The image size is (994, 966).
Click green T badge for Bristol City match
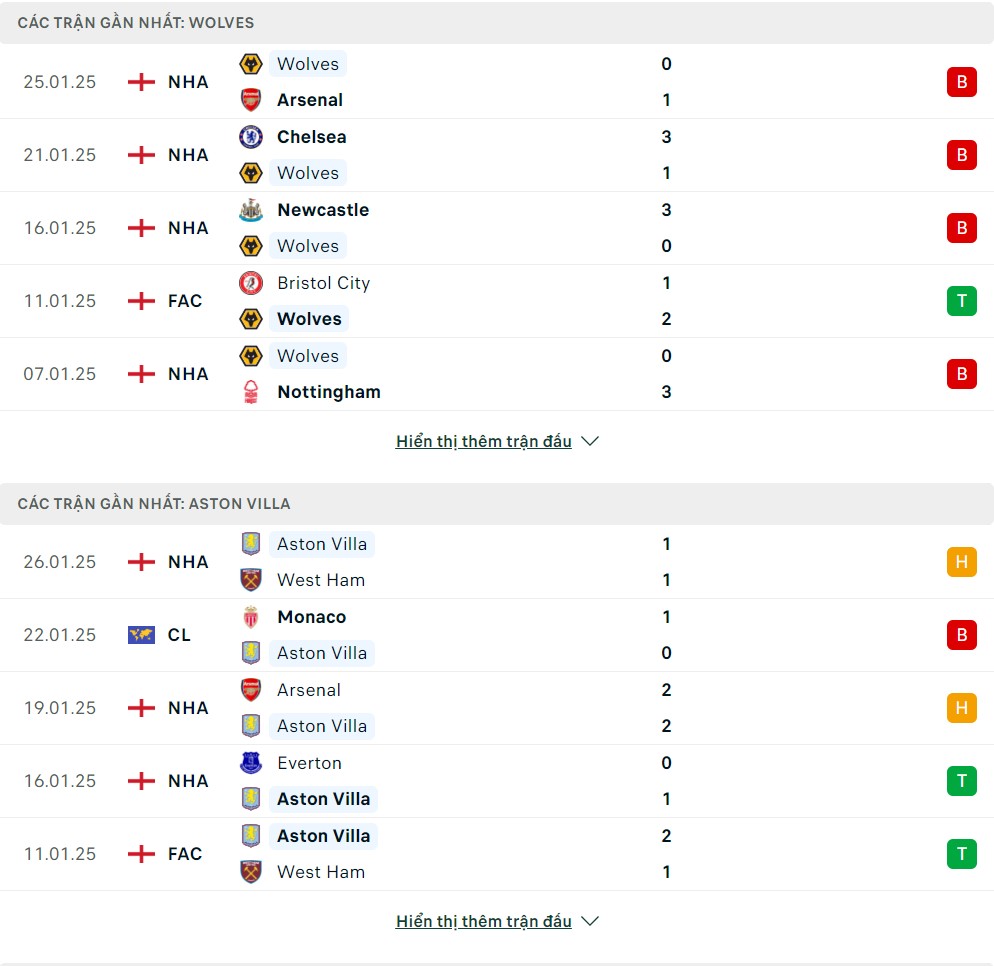[962, 300]
